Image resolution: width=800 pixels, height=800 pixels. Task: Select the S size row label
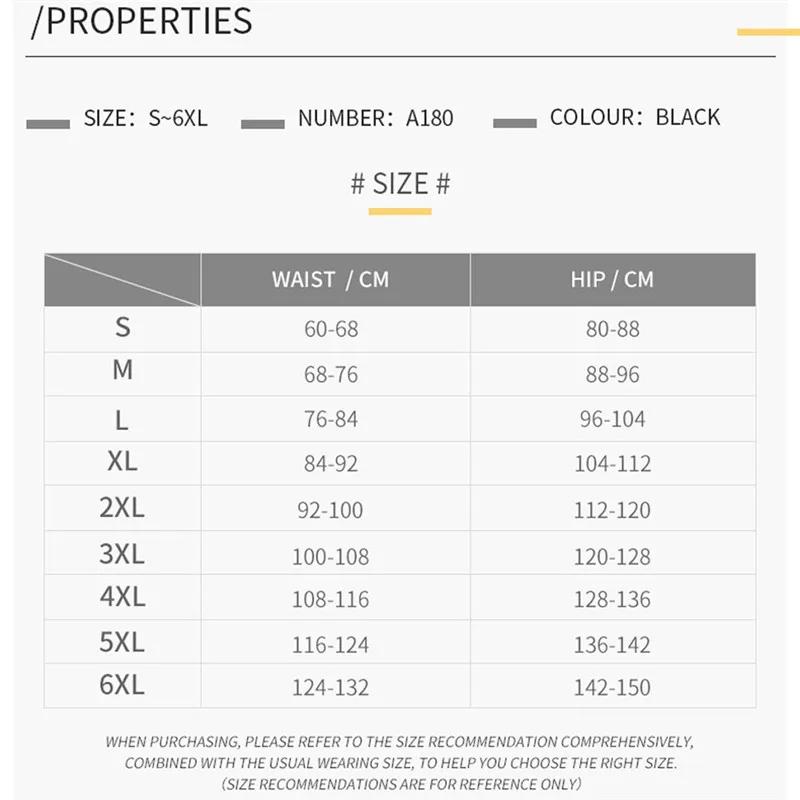tap(122, 327)
